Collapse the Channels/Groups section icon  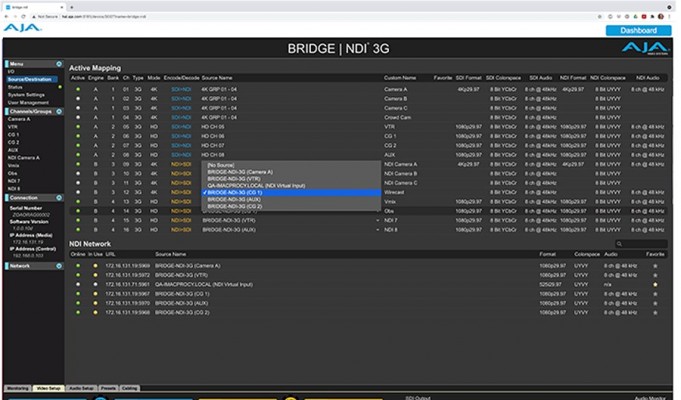click(59, 112)
